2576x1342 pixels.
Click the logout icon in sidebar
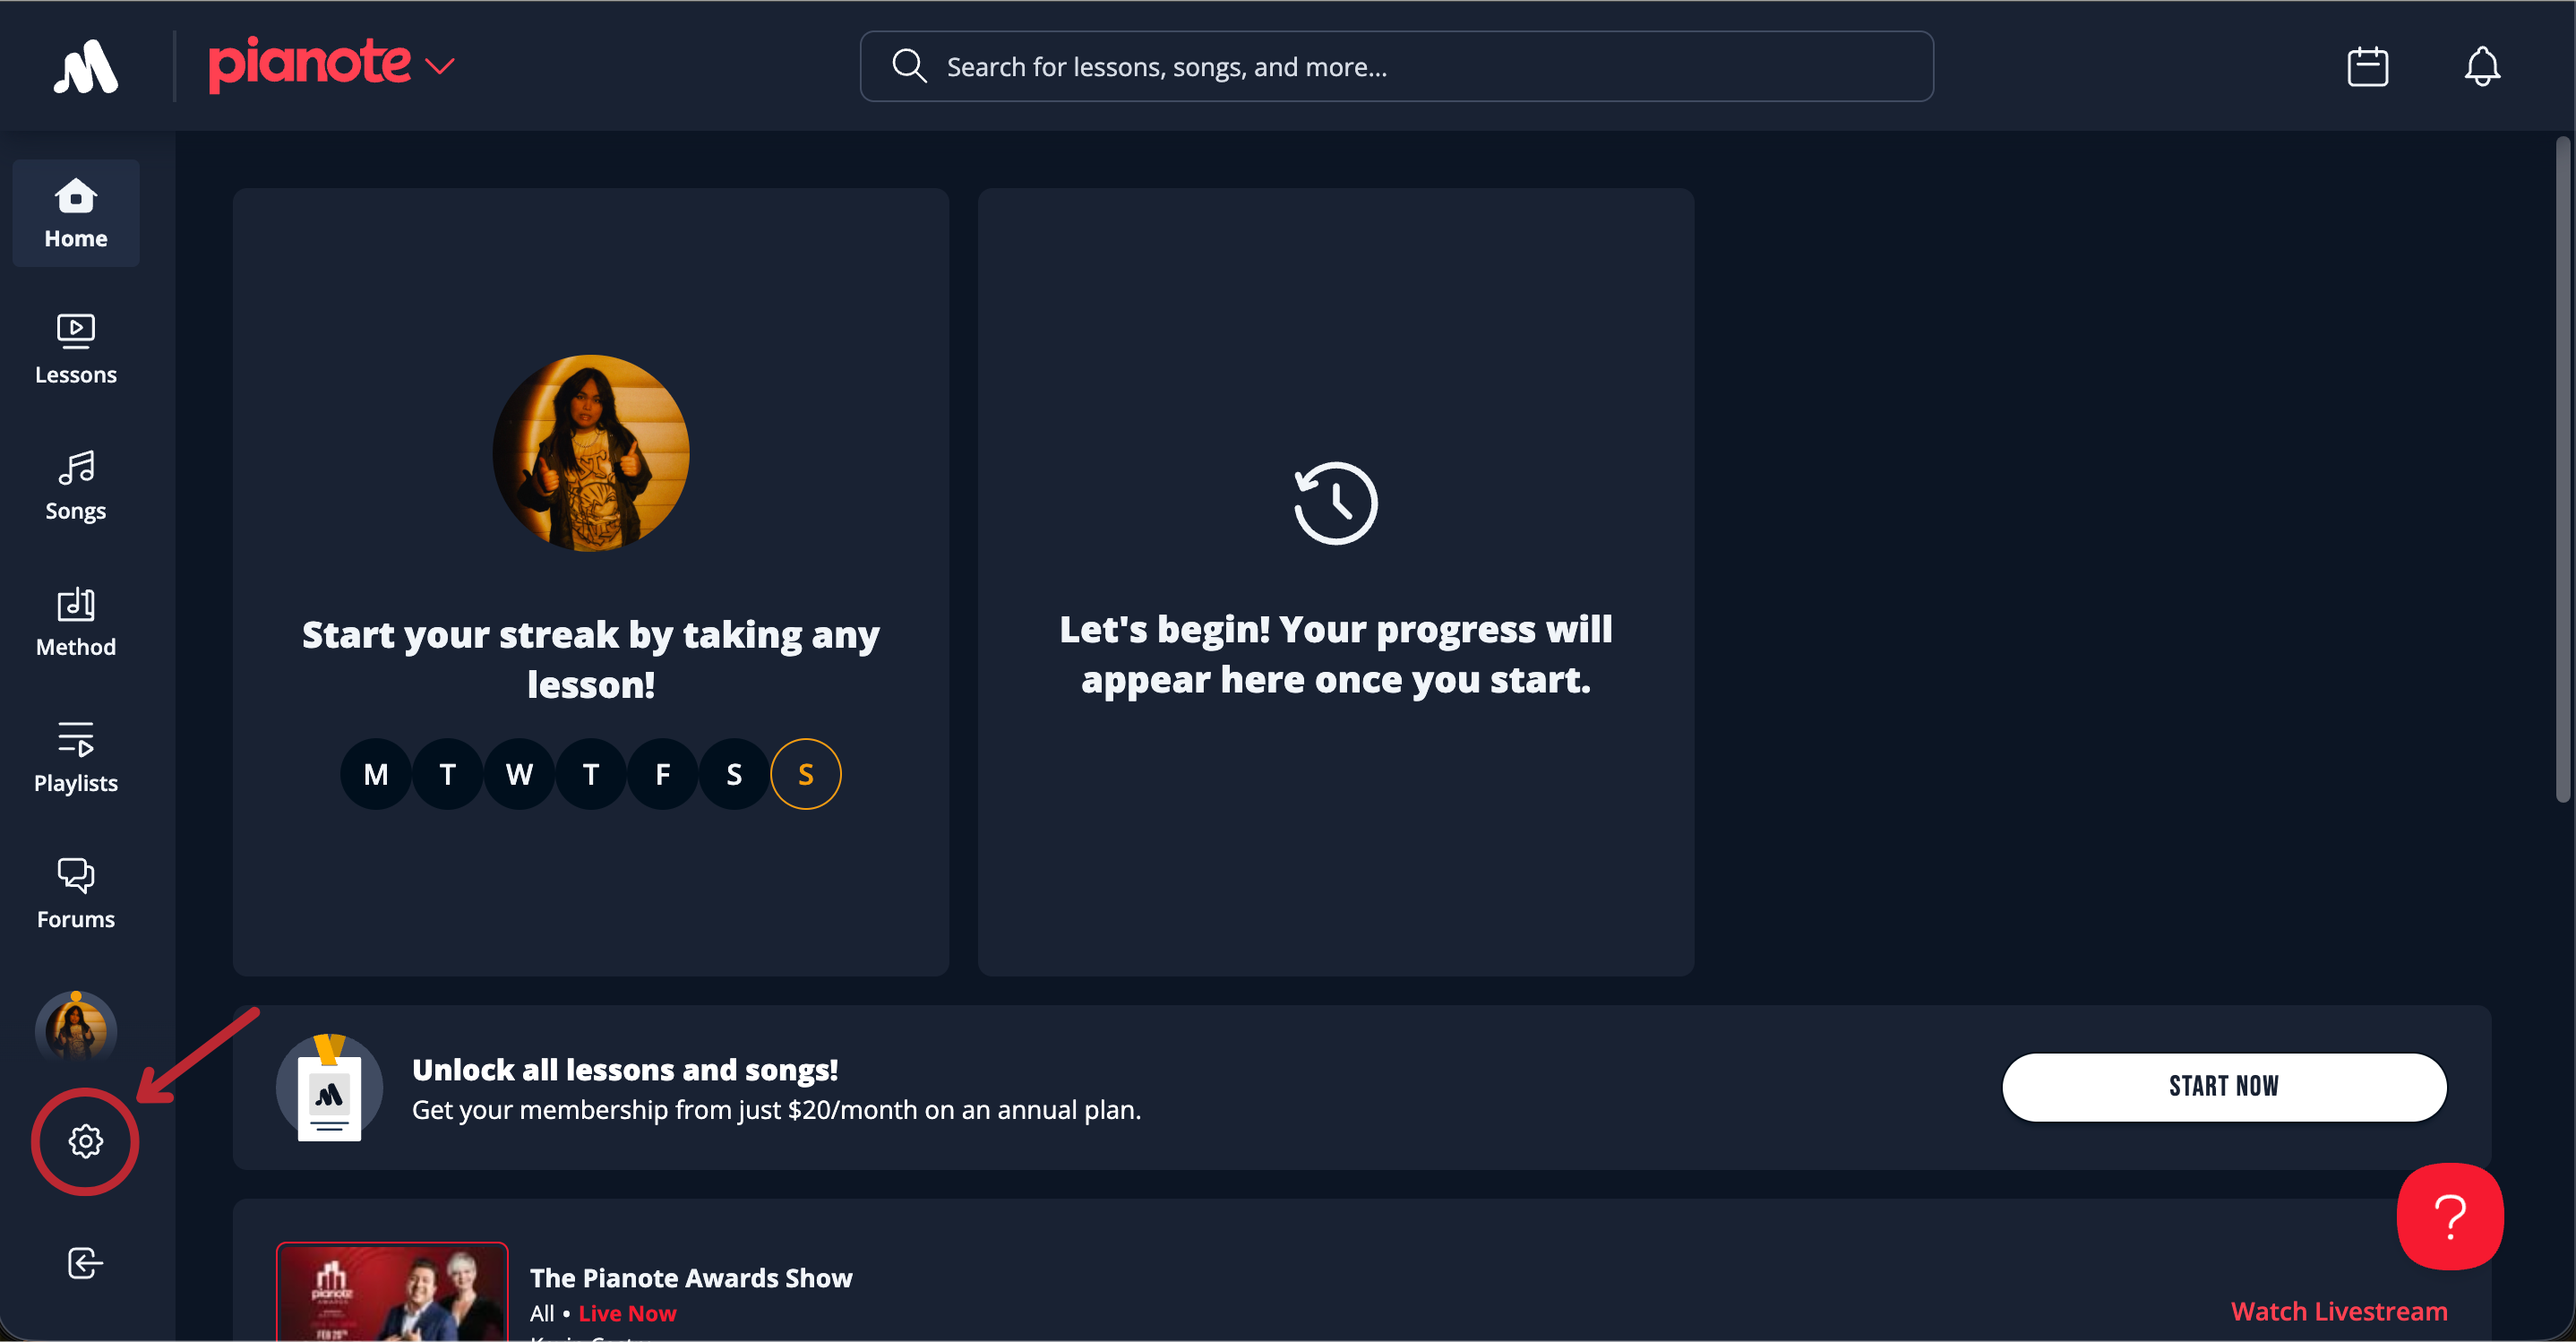(x=86, y=1263)
